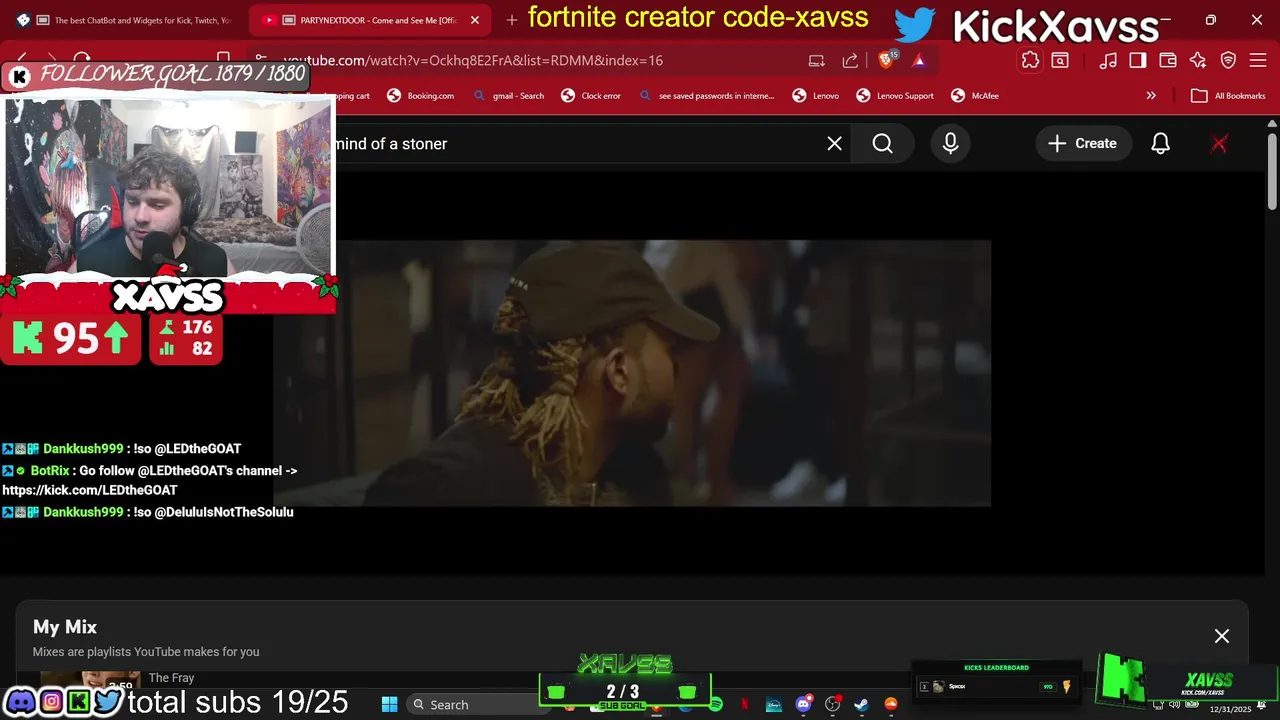Toggle the browser sidebar panel icon
Screen dimensions: 1280x720
coord(1138,60)
